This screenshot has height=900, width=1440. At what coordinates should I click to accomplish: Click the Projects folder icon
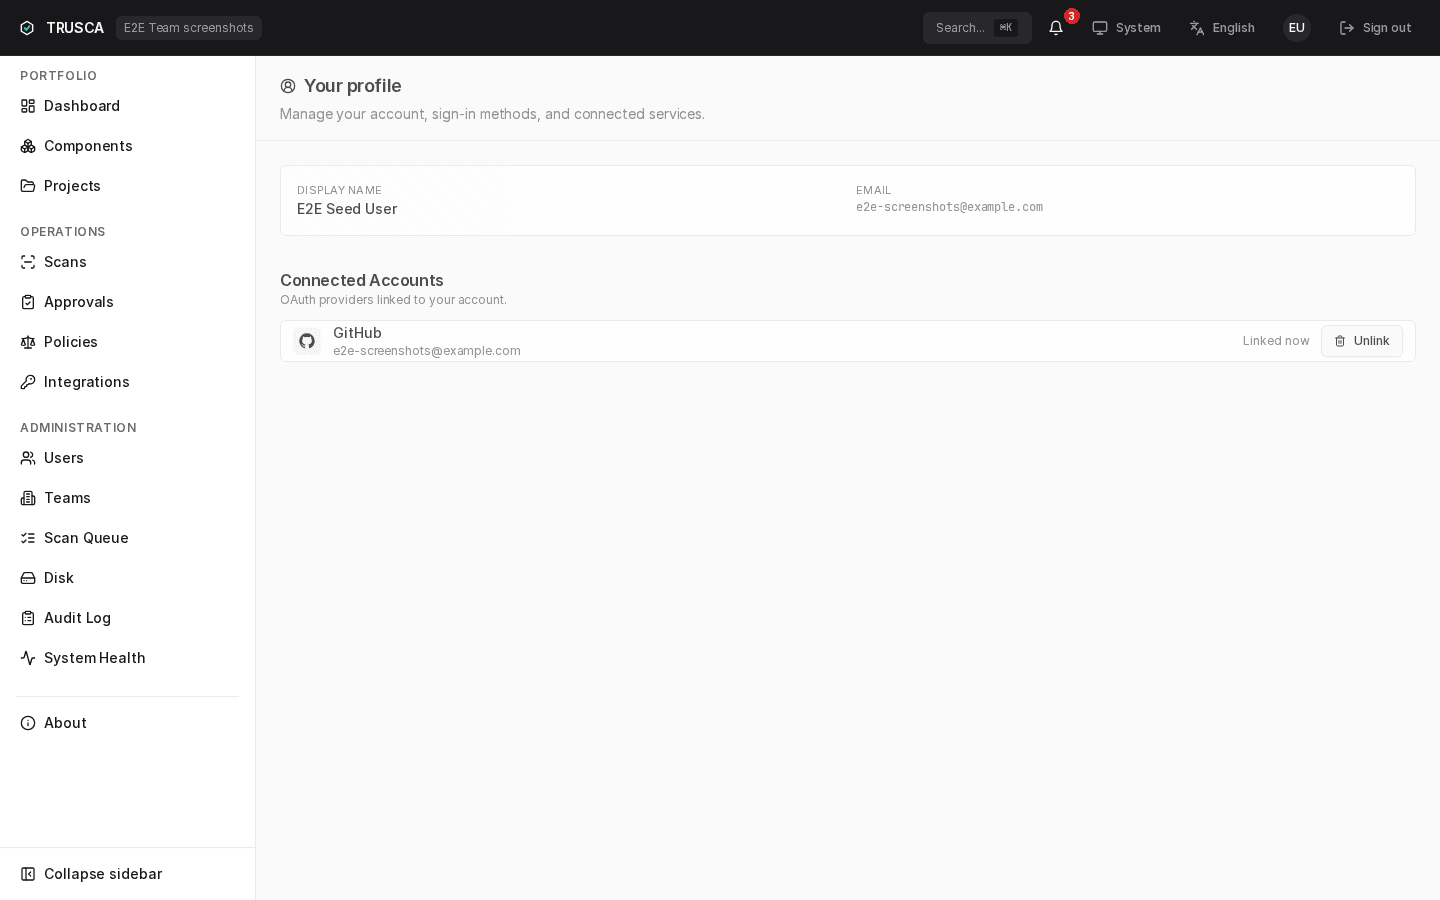28,186
